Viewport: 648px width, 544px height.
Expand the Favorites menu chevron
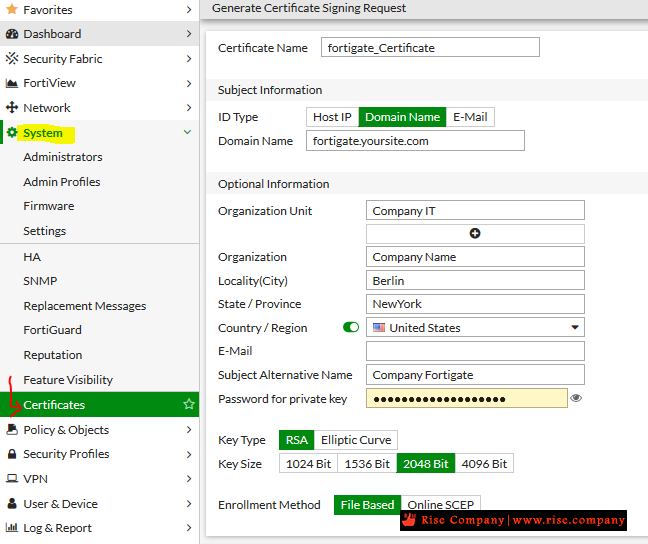coord(189,10)
